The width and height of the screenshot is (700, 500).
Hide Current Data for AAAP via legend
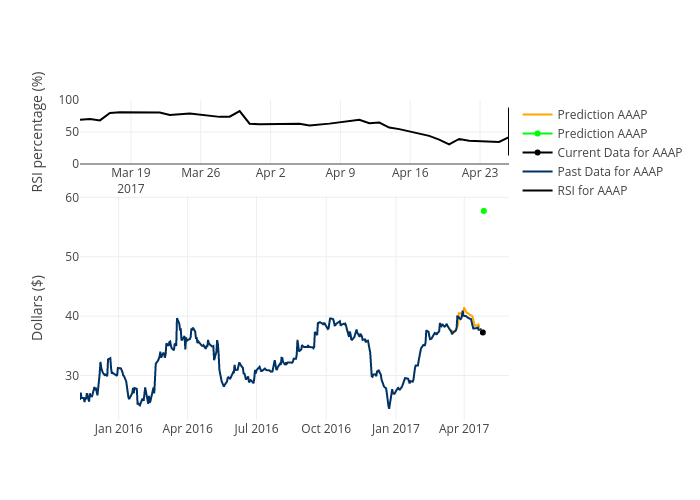[x=618, y=152]
